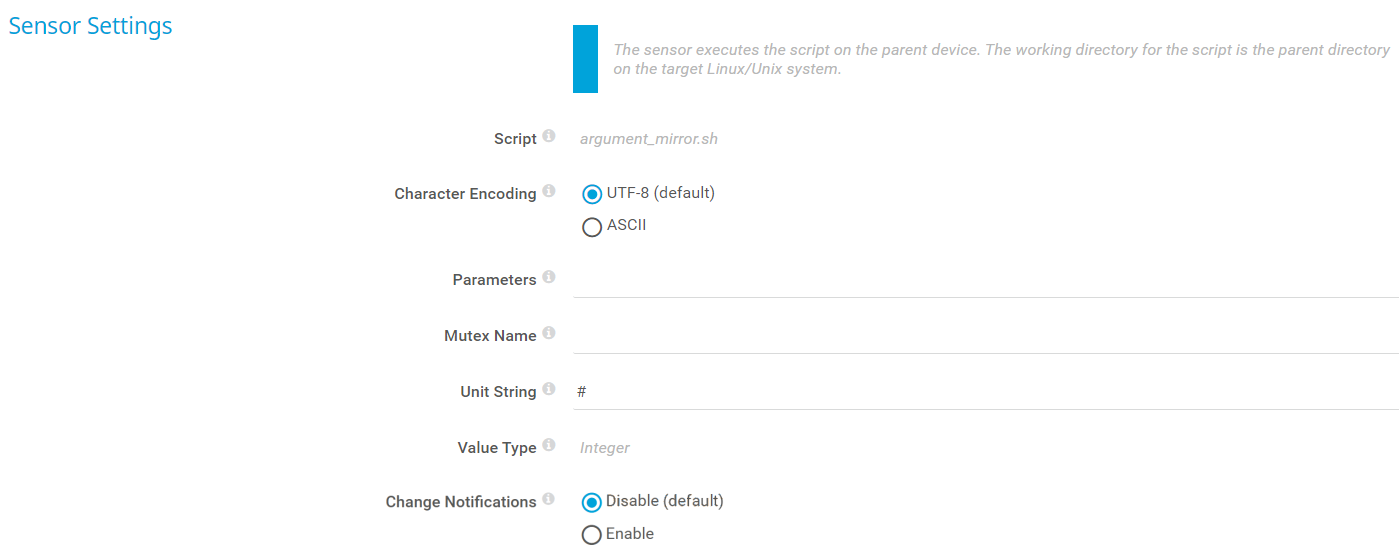
Task: Click into the Mutex Name field
Action: point(985,336)
